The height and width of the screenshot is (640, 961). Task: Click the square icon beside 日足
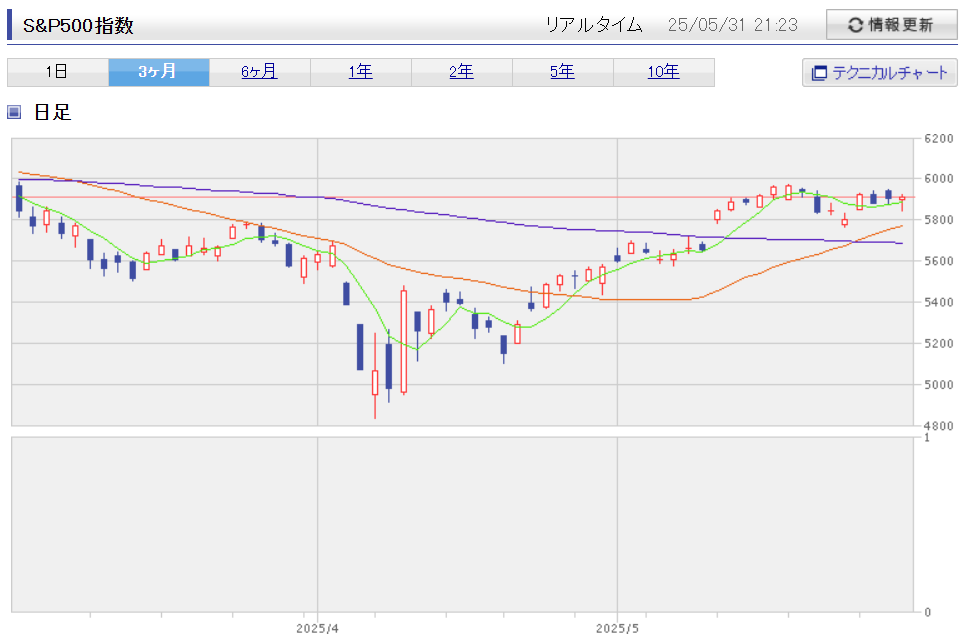click(x=14, y=112)
